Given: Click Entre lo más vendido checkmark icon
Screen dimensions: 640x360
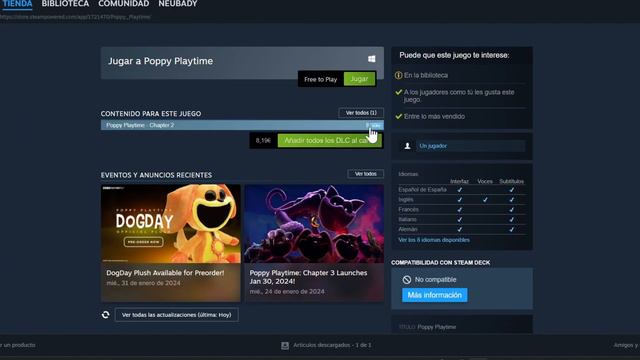Looking at the screenshot, I should (399, 116).
